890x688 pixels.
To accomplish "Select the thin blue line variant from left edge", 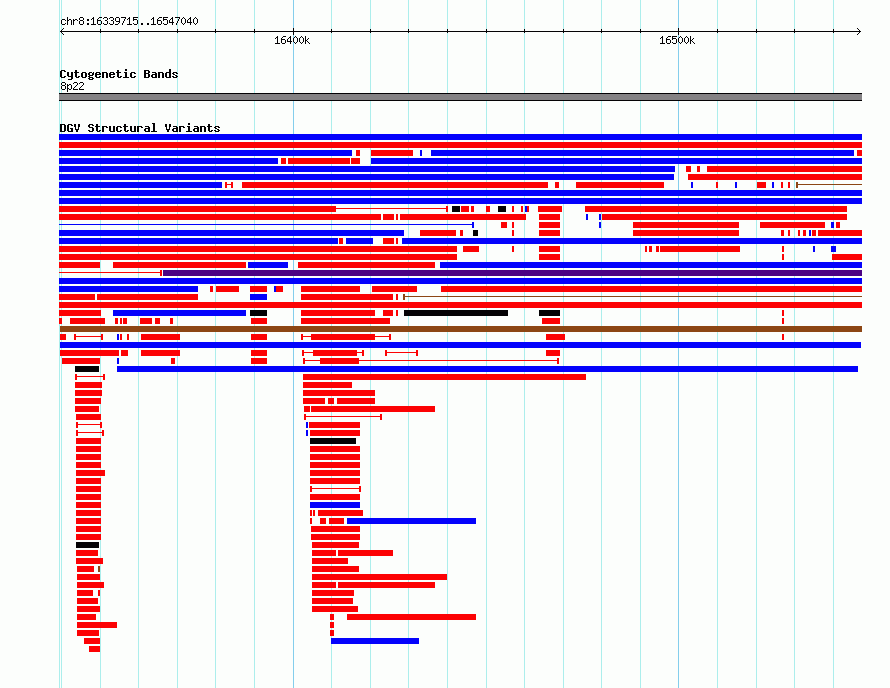I will (x=266, y=225).
